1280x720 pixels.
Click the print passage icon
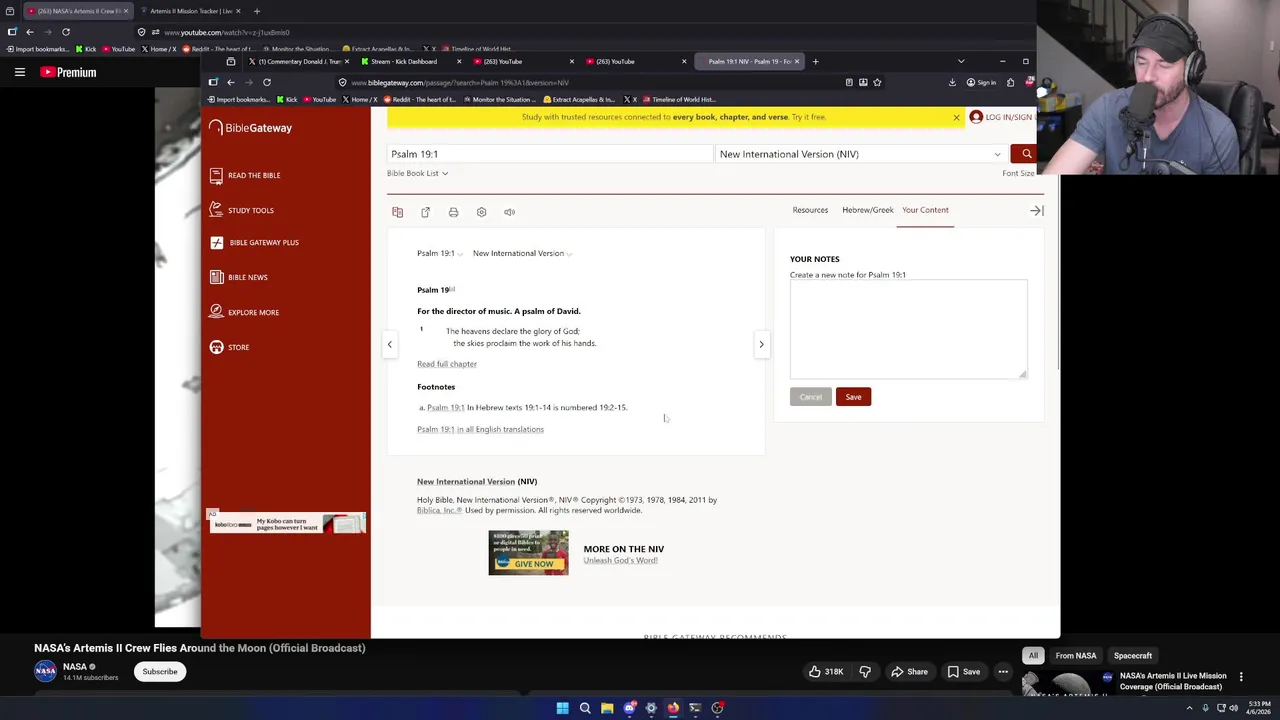point(453,212)
